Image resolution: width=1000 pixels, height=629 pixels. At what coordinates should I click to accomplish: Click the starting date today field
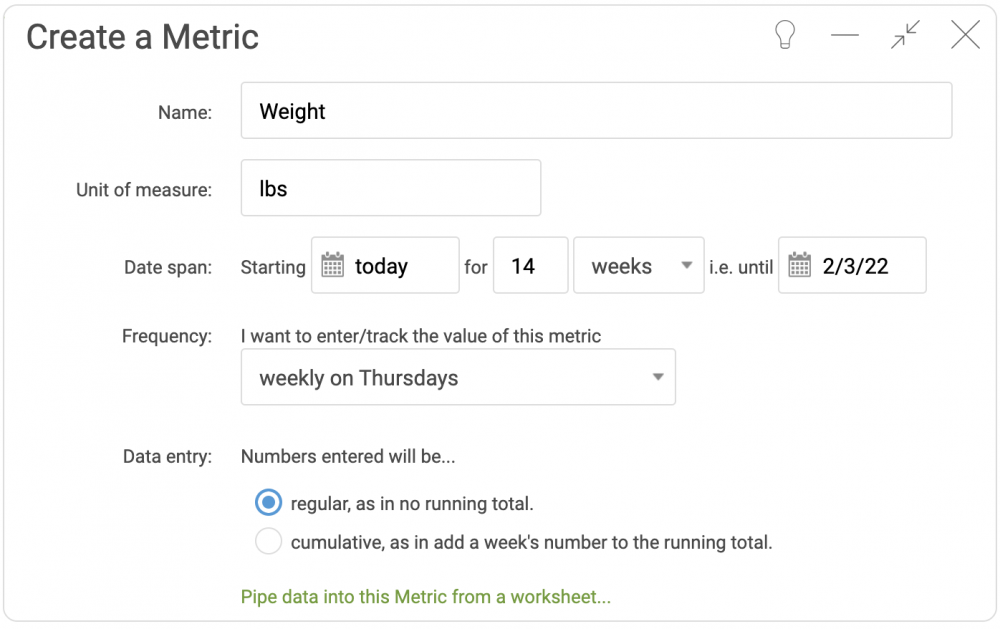point(385,265)
